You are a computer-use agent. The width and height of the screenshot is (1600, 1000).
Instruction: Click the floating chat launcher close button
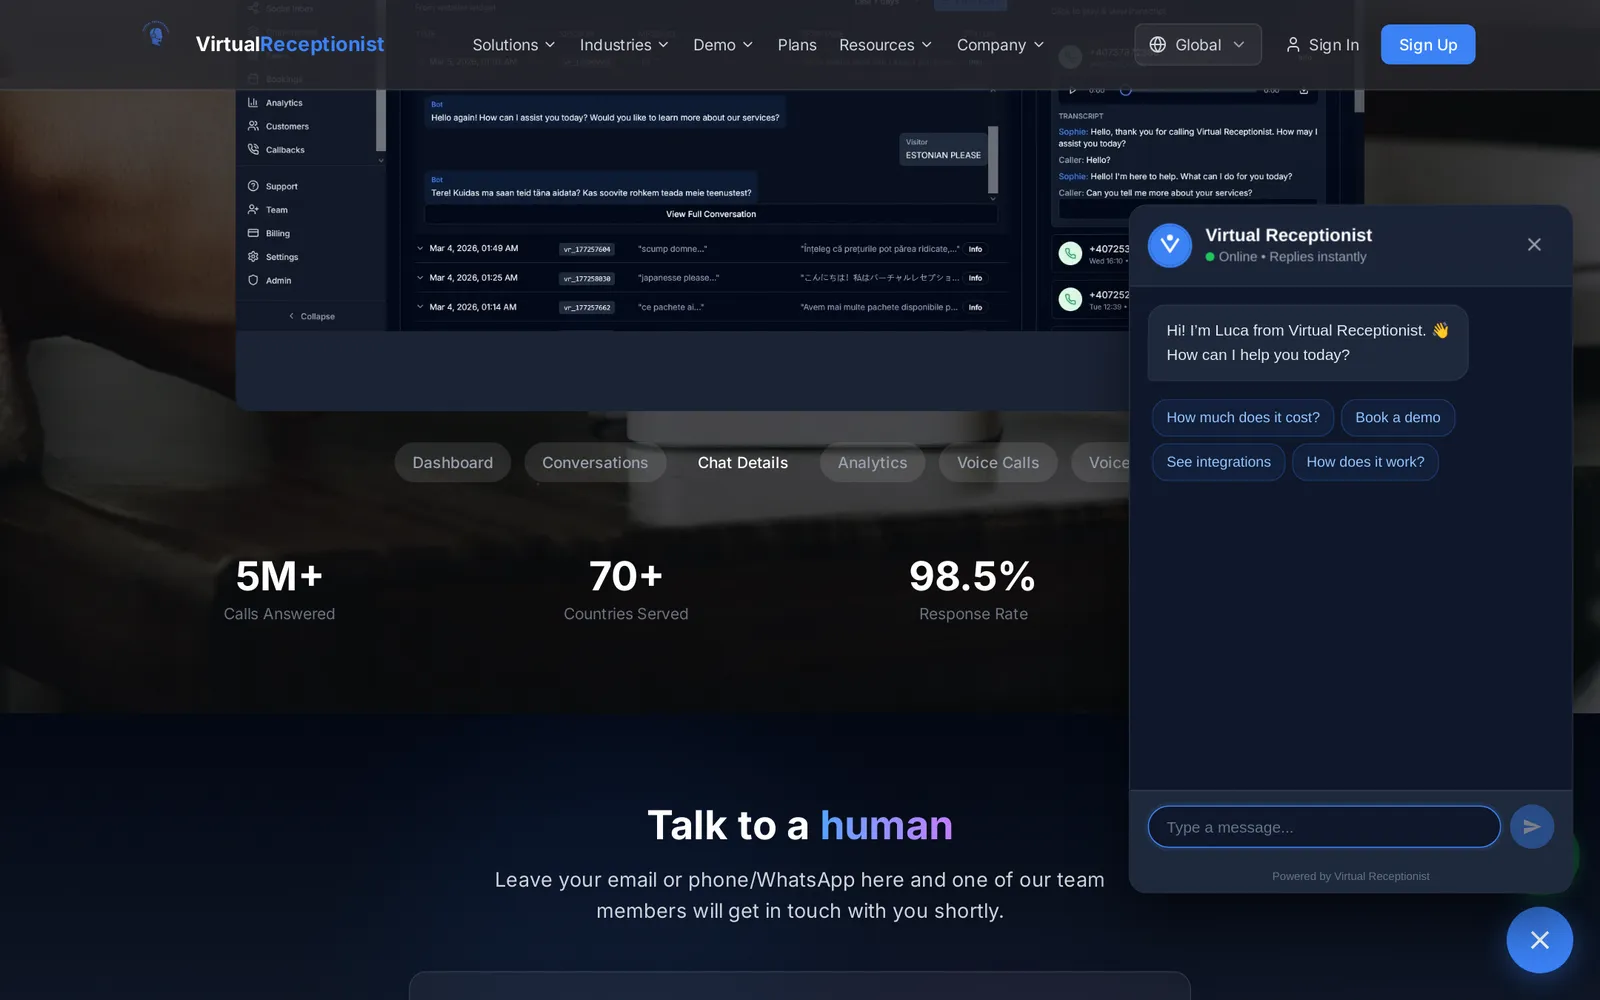click(1539, 940)
